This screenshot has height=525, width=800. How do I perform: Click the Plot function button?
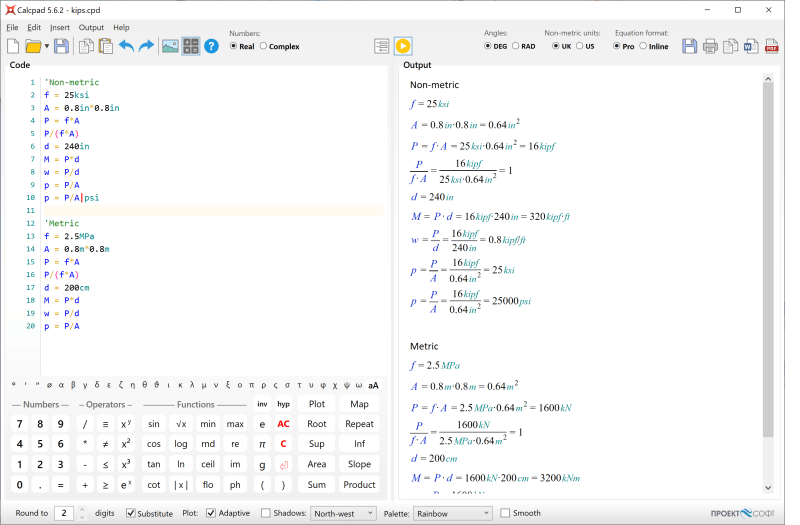coord(317,404)
